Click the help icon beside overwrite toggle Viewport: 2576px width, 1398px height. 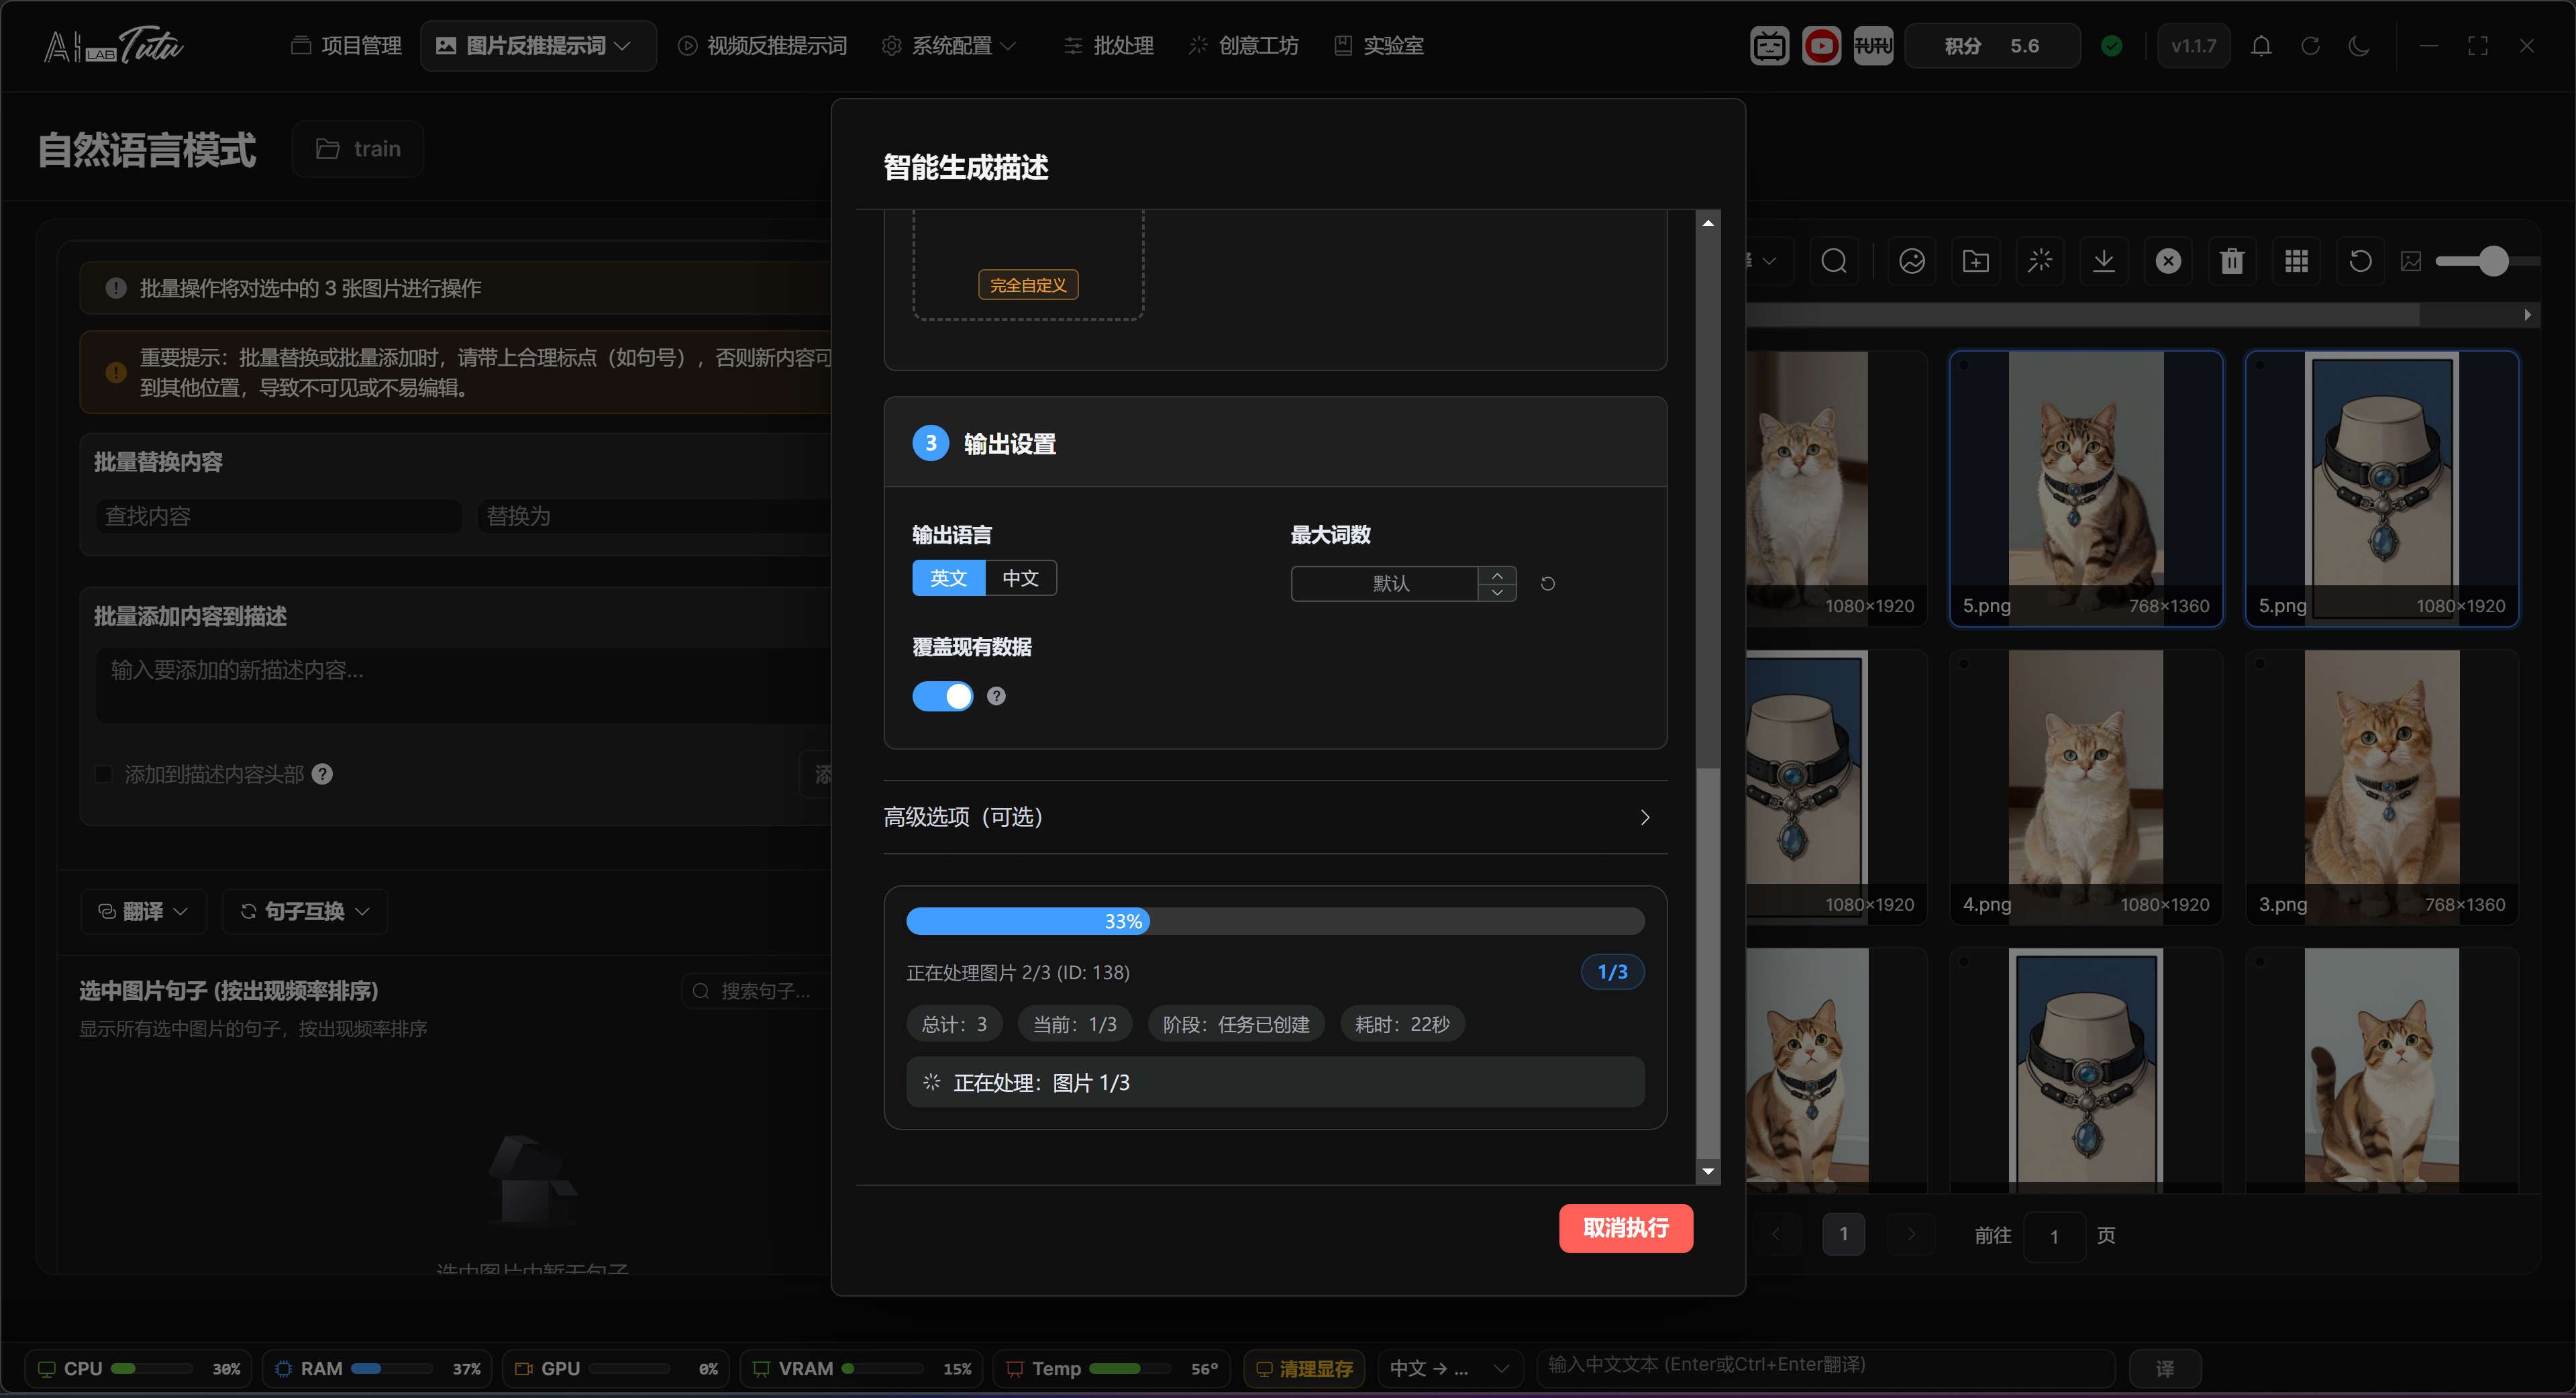click(x=996, y=696)
